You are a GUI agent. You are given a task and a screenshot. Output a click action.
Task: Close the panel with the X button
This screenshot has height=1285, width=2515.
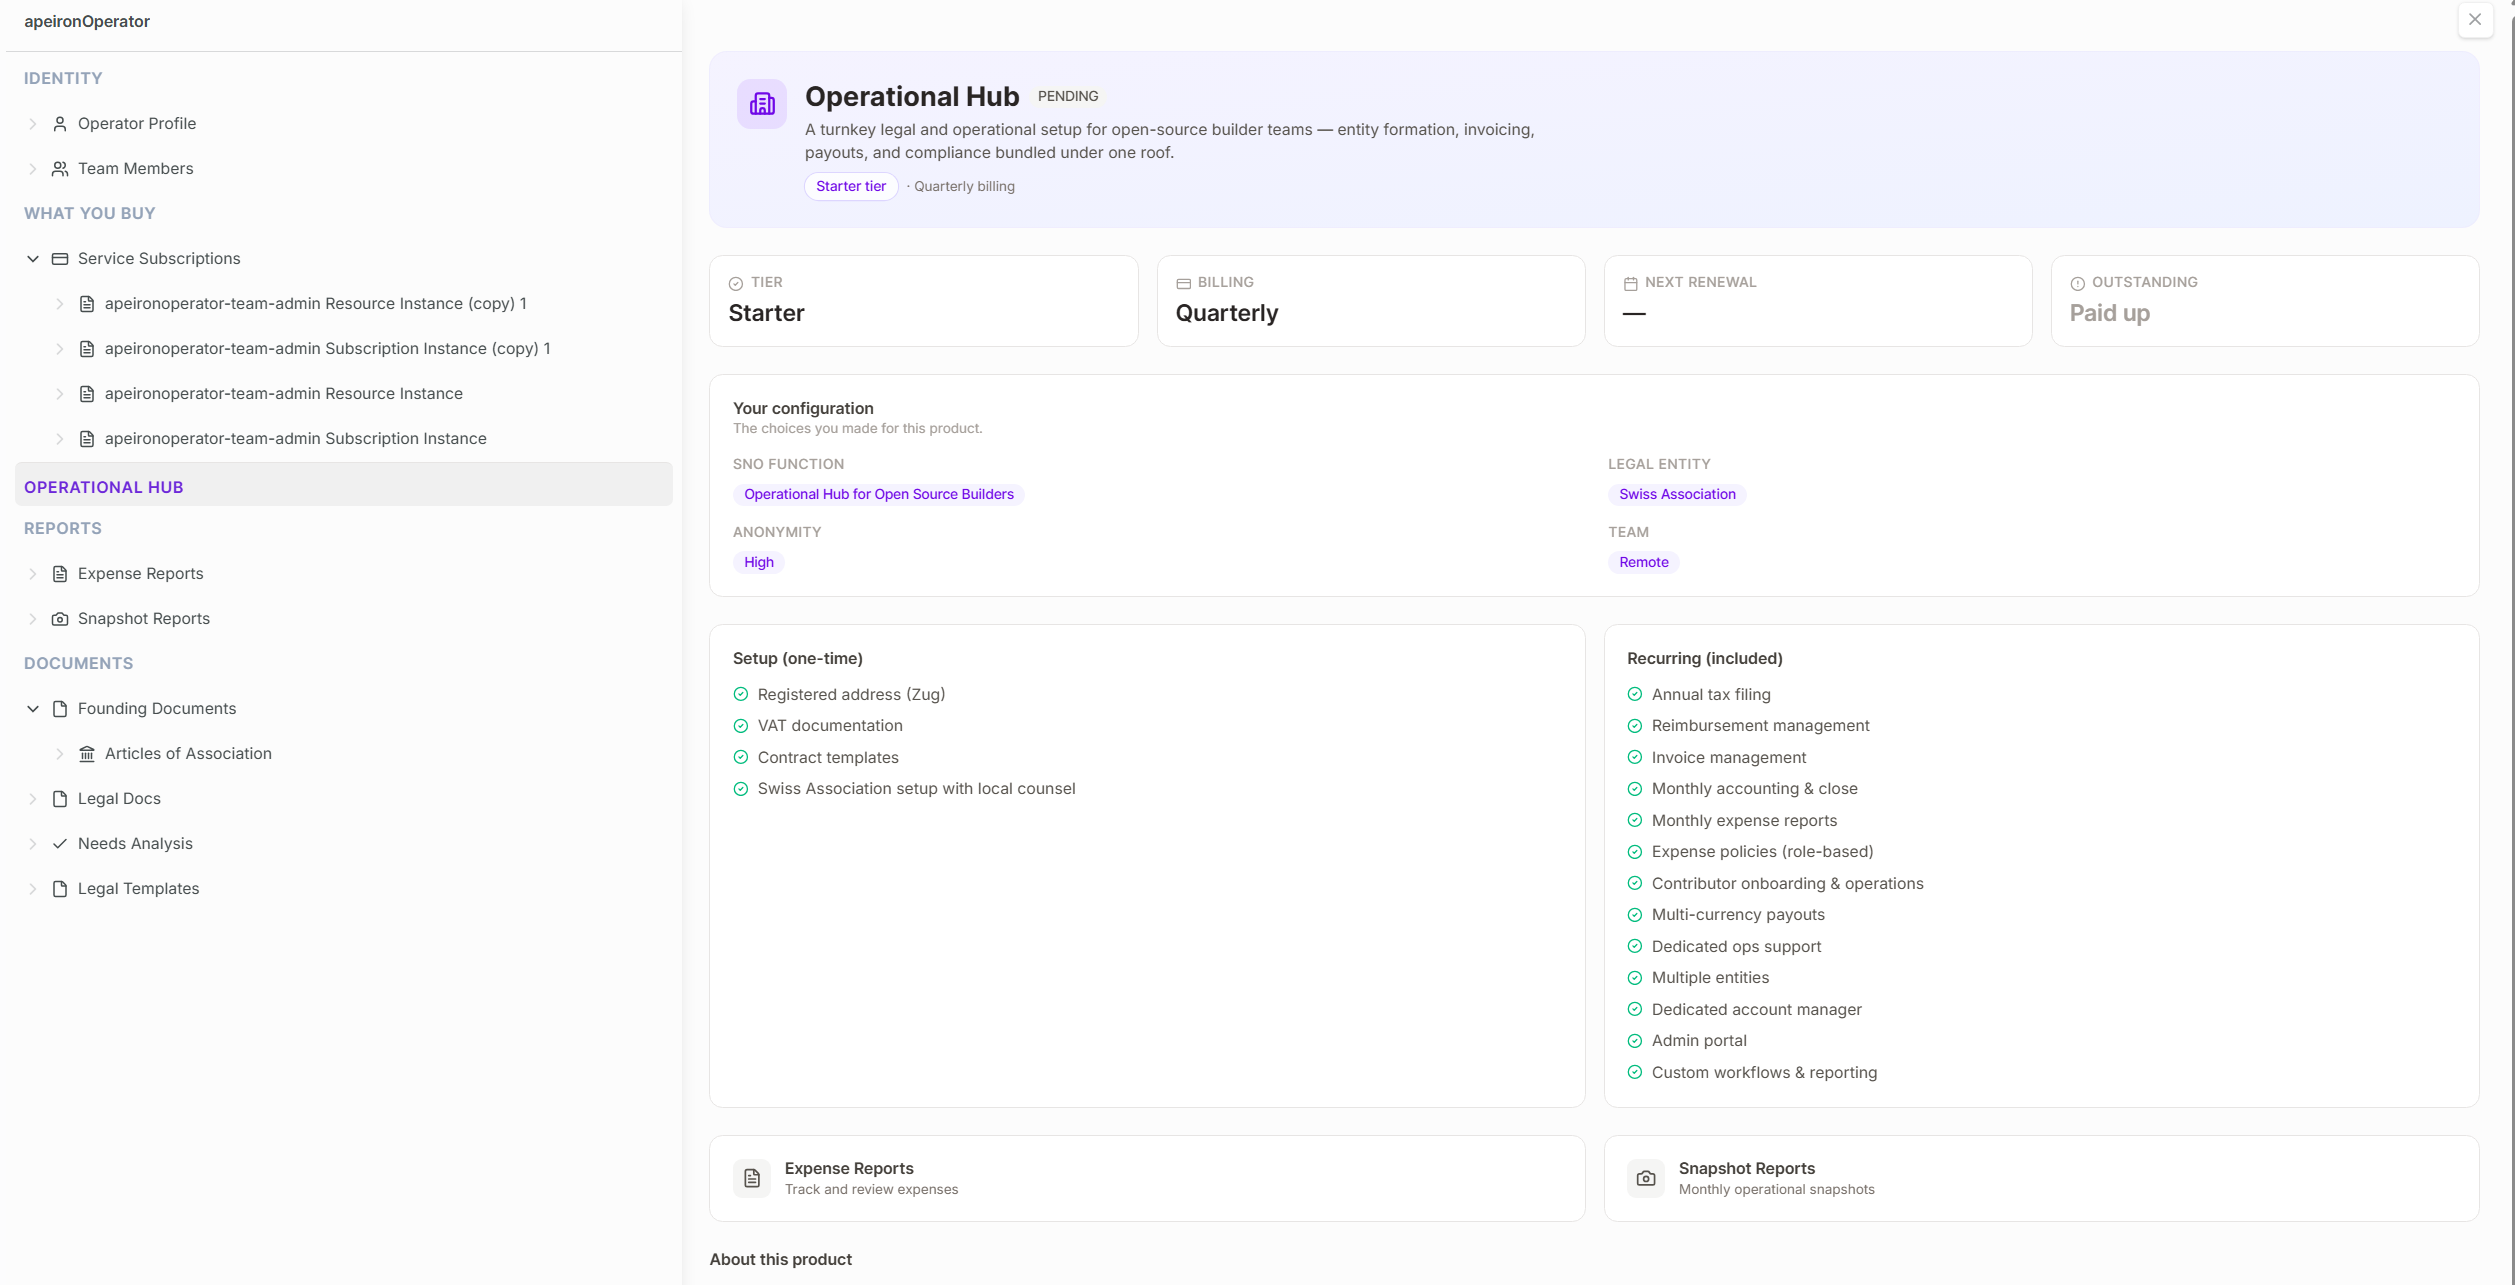point(2475,20)
